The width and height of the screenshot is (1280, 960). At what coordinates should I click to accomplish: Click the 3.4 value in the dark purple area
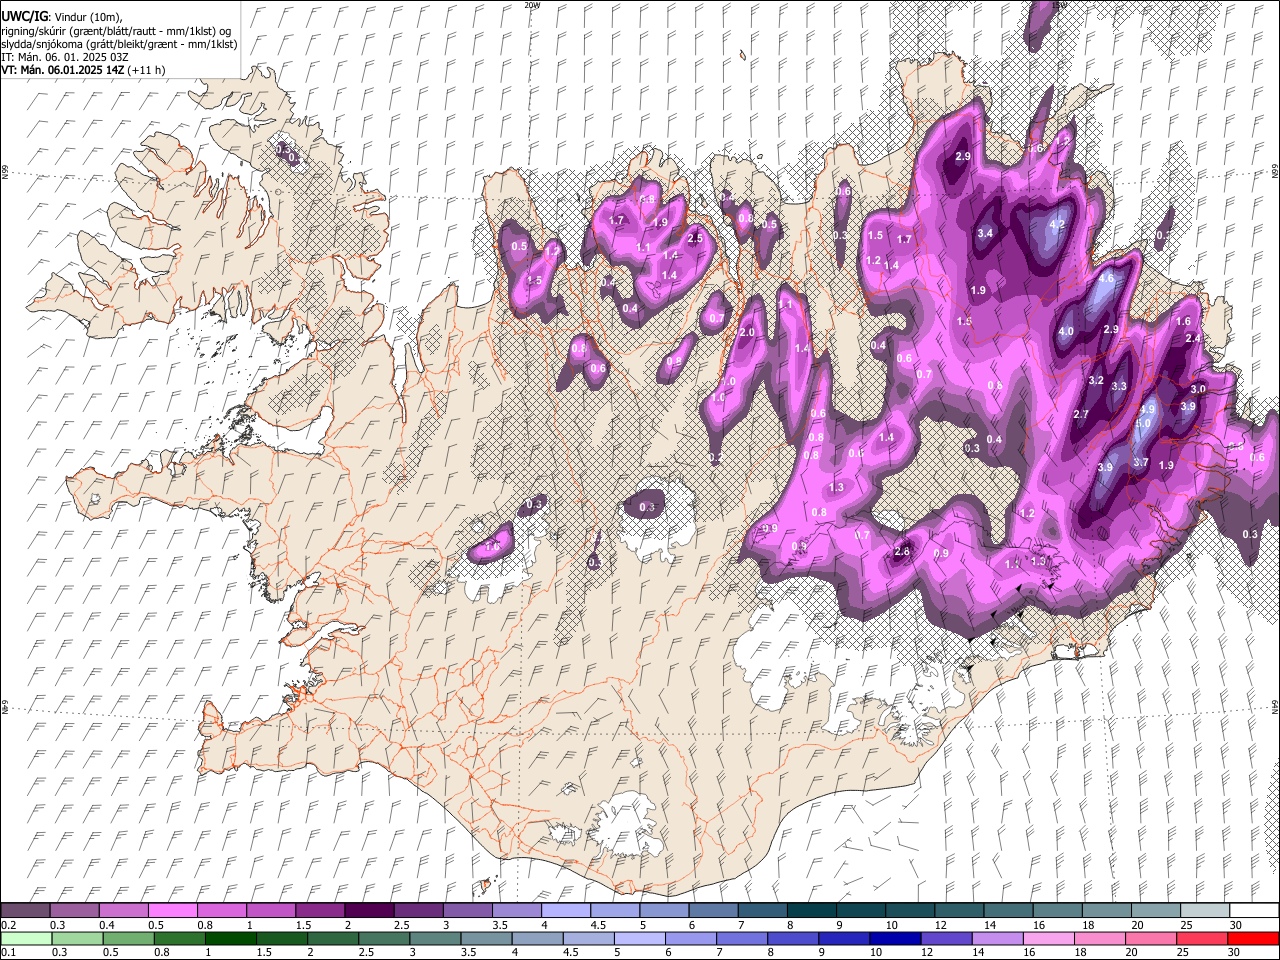pyautogui.click(x=985, y=234)
